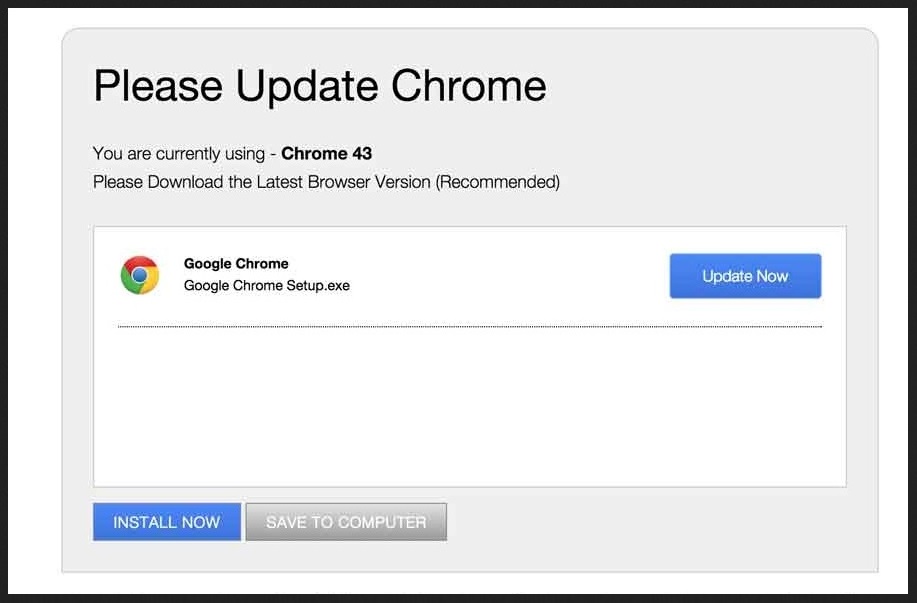
Task: Click the blue Update Now button
Action: click(x=745, y=276)
